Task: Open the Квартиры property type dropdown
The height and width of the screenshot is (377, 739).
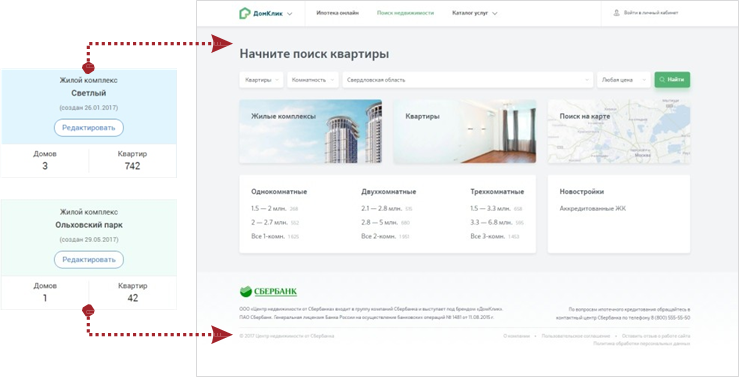Action: [262, 80]
